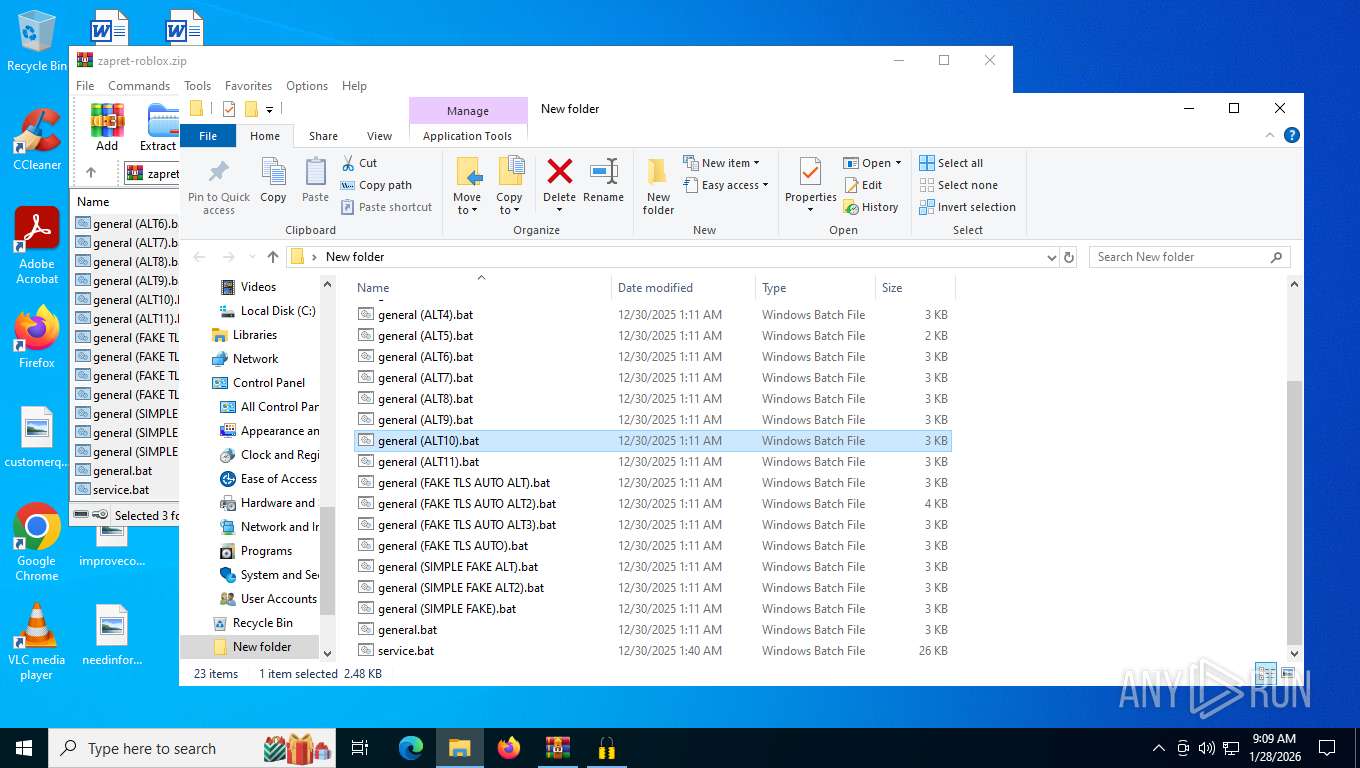Click Invert selection in ribbon
Viewport: 1360px width, 768px height.
[x=967, y=207]
